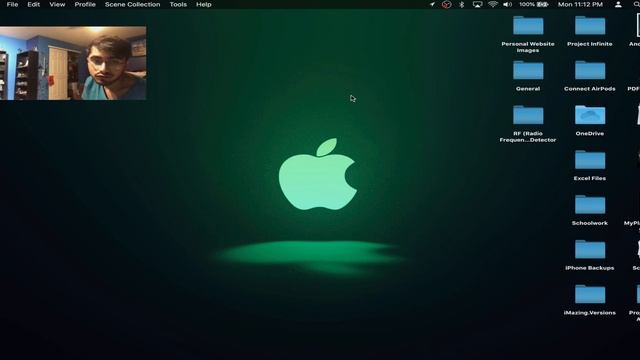
Task: Open the user account icon in menu bar
Action: [x=618, y=4]
